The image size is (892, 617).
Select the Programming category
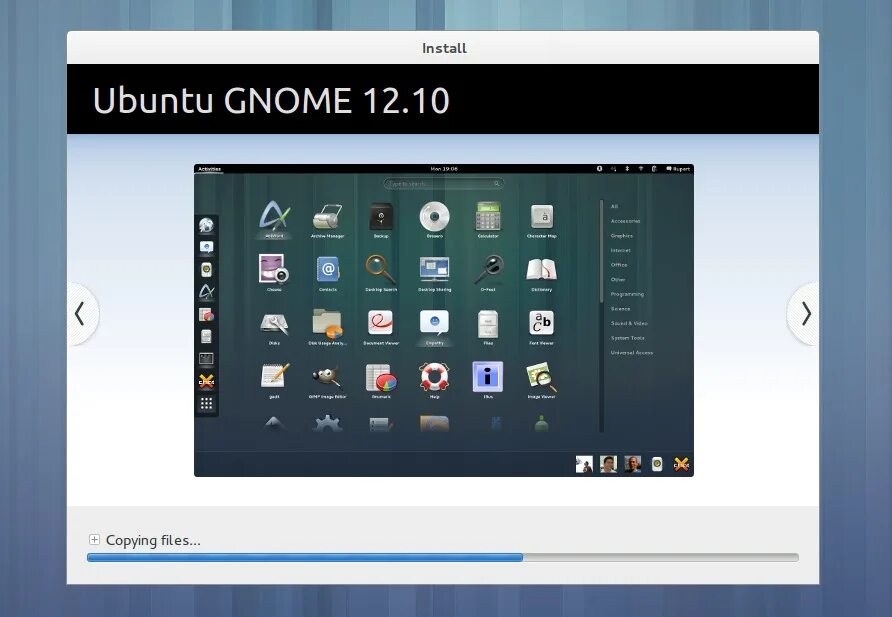click(627, 294)
